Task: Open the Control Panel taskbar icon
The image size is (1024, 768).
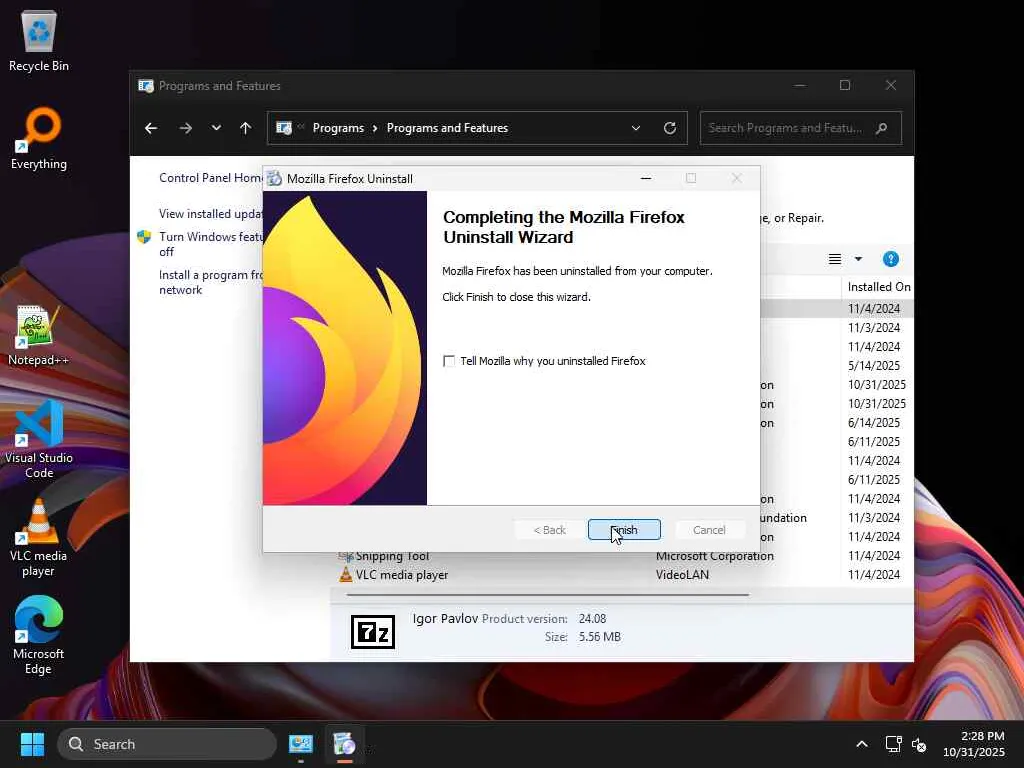Action: click(x=301, y=744)
